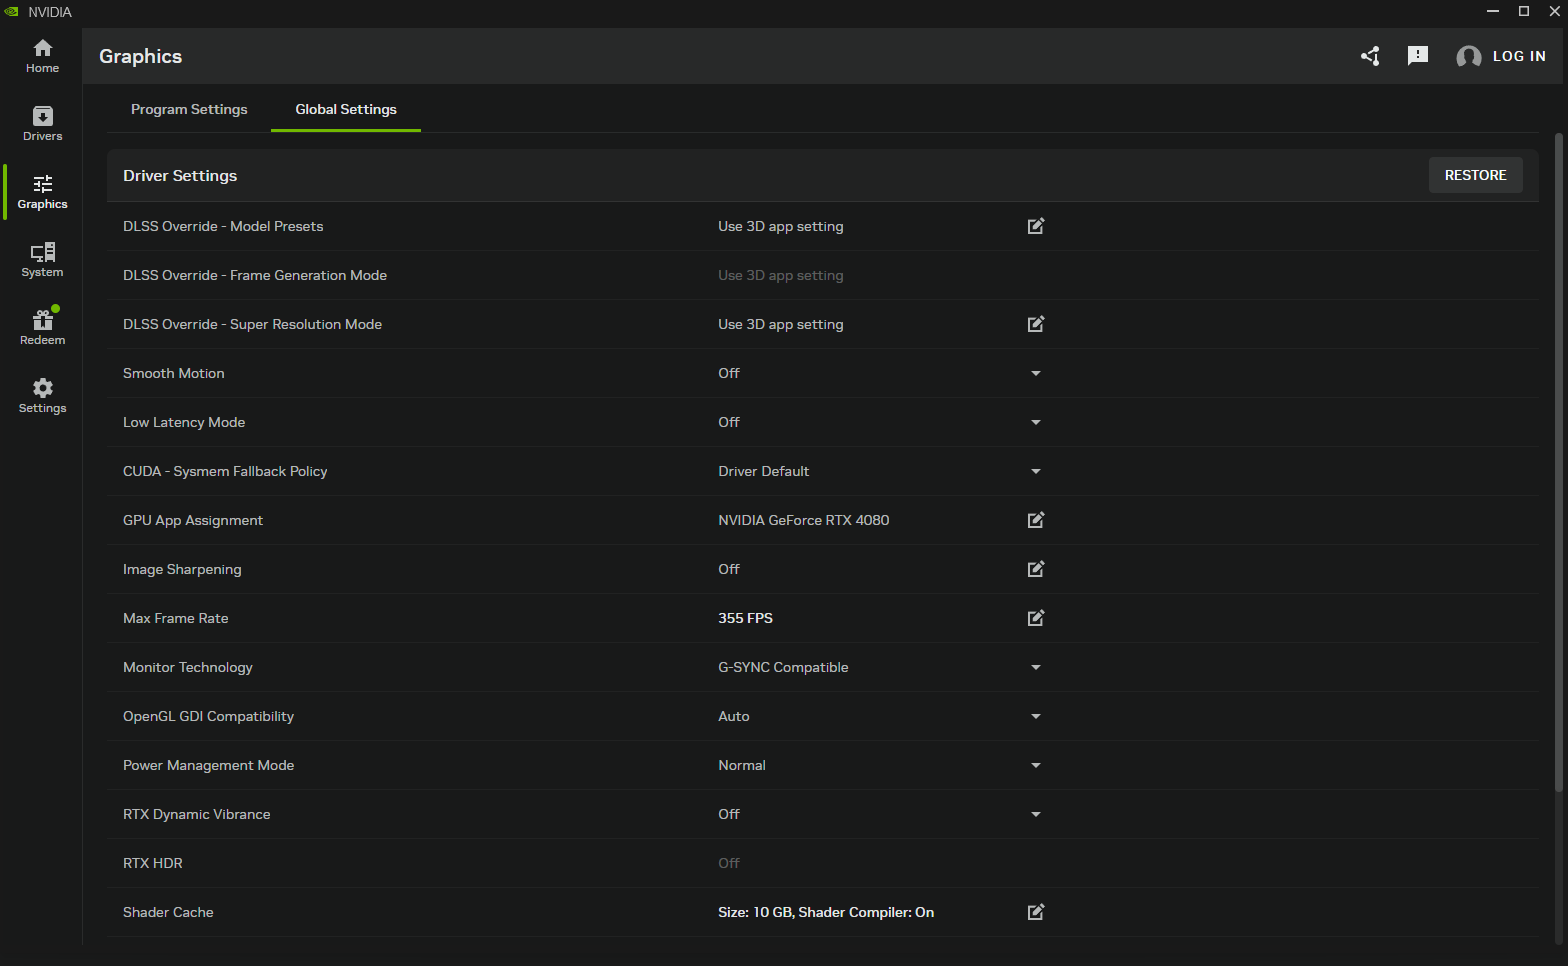Edit Shader Cache setting
The height and width of the screenshot is (966, 1568).
pos(1036,912)
